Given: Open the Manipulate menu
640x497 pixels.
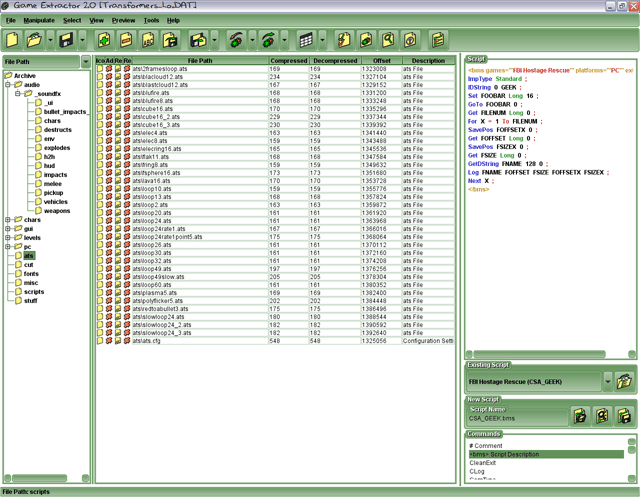Looking at the screenshot, I should click(39, 20).
